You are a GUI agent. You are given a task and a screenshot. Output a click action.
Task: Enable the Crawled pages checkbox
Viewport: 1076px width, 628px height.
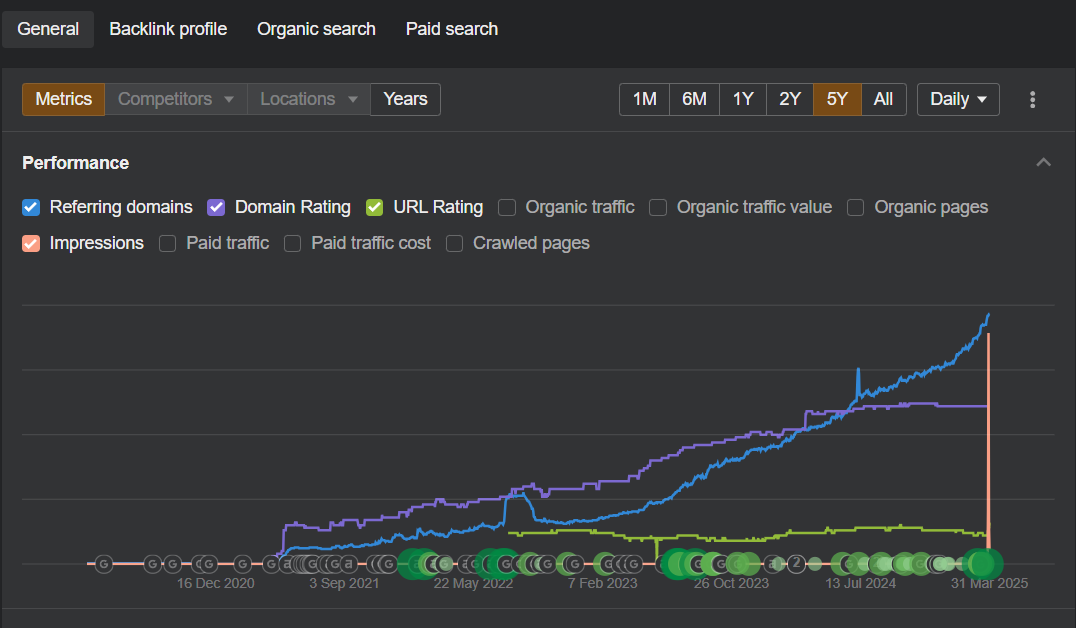[454, 244]
